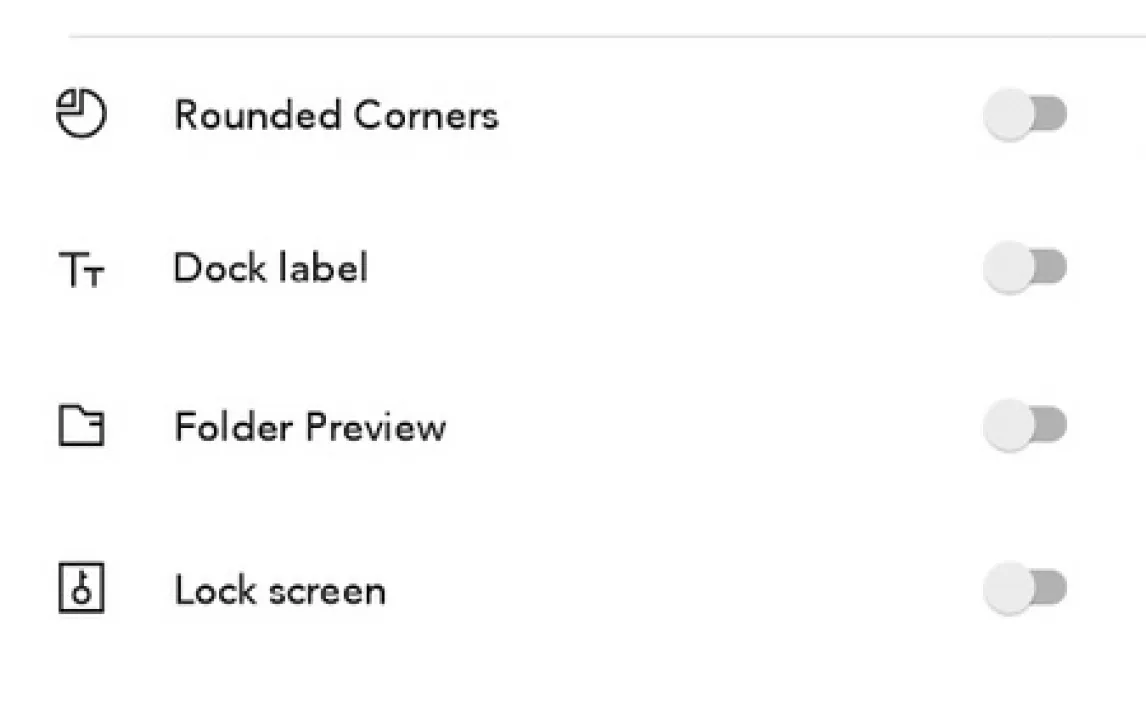Click the Folder Preview folder icon
This screenshot has width=1146, height=716.
click(x=80, y=427)
